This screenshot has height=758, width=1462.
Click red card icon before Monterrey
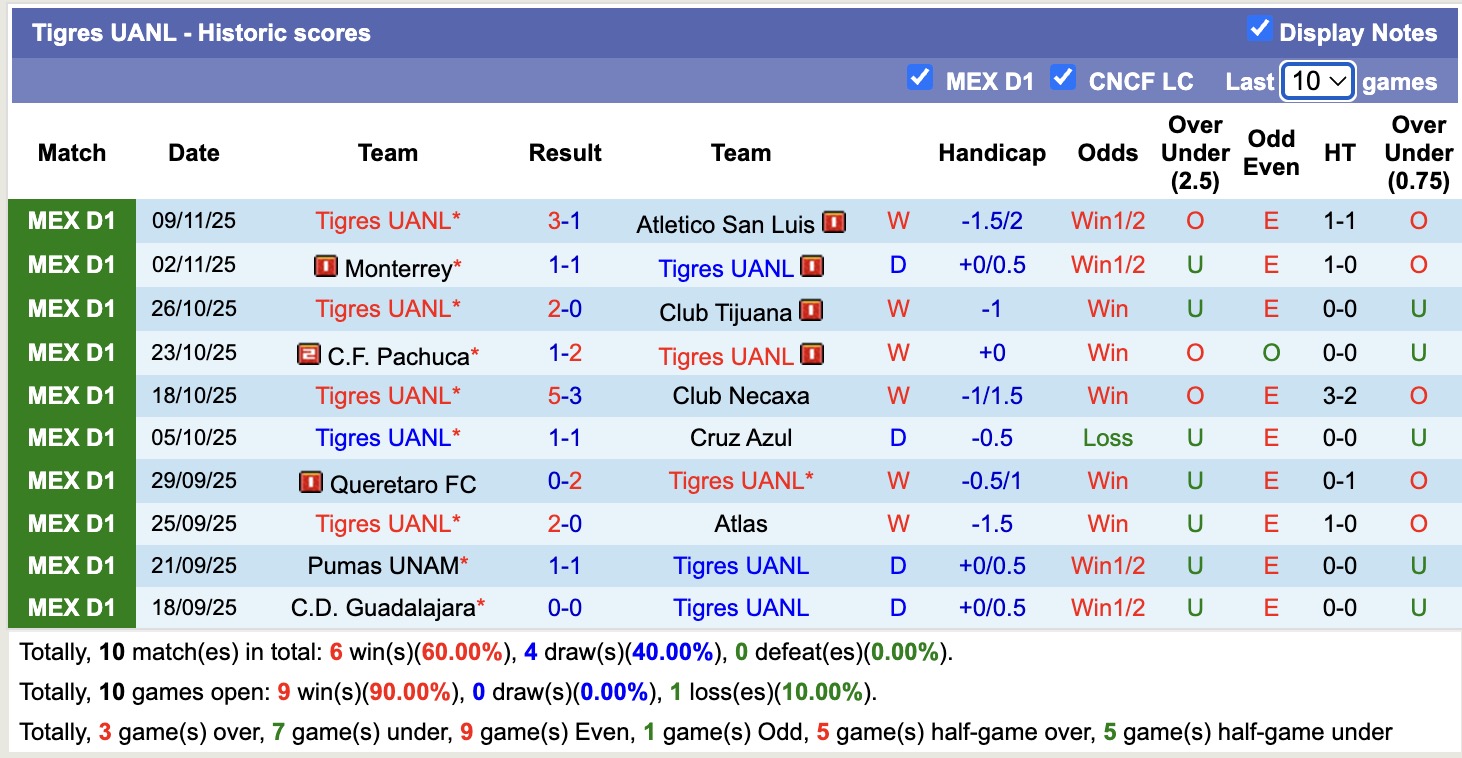[x=325, y=267]
